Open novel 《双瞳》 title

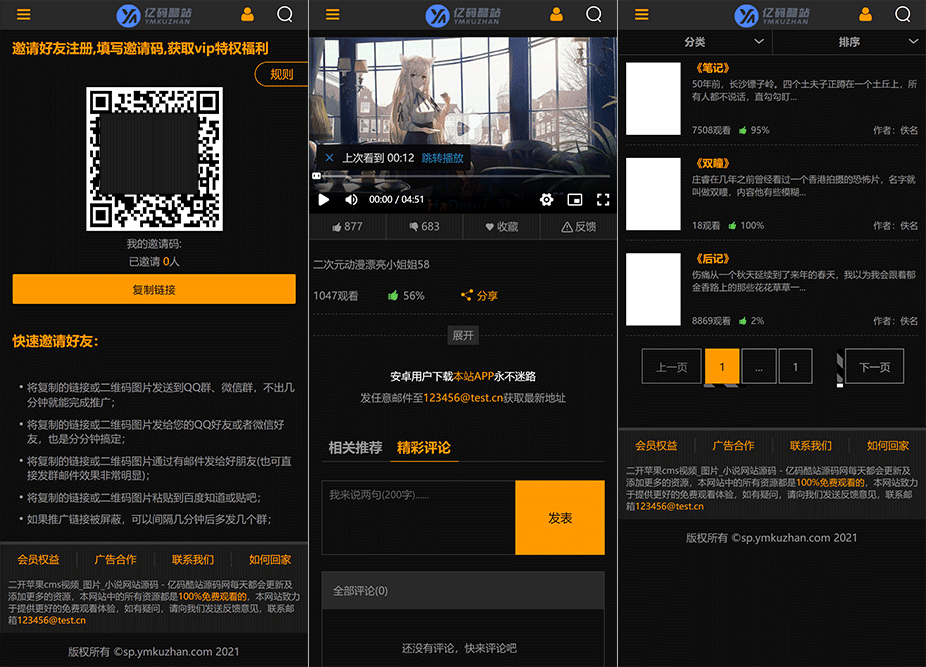pos(713,163)
